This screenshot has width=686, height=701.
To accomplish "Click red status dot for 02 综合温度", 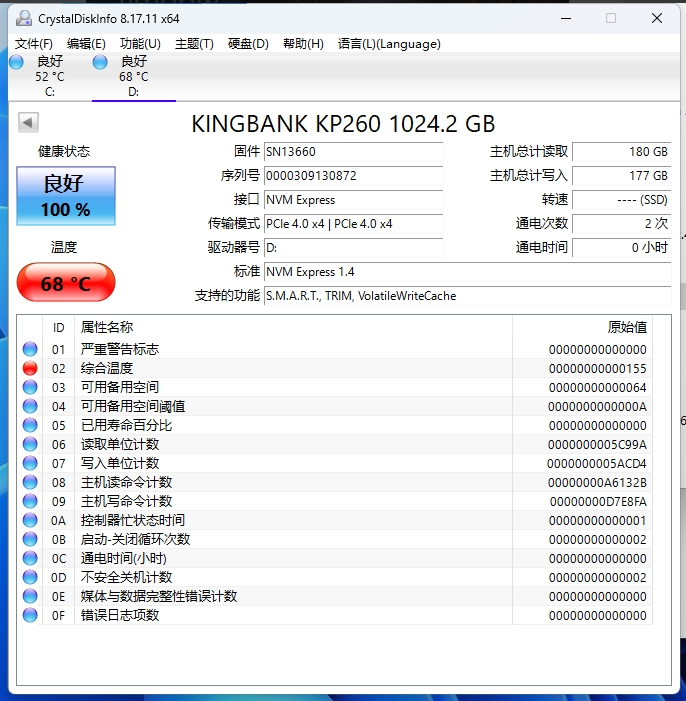I will 30,368.
